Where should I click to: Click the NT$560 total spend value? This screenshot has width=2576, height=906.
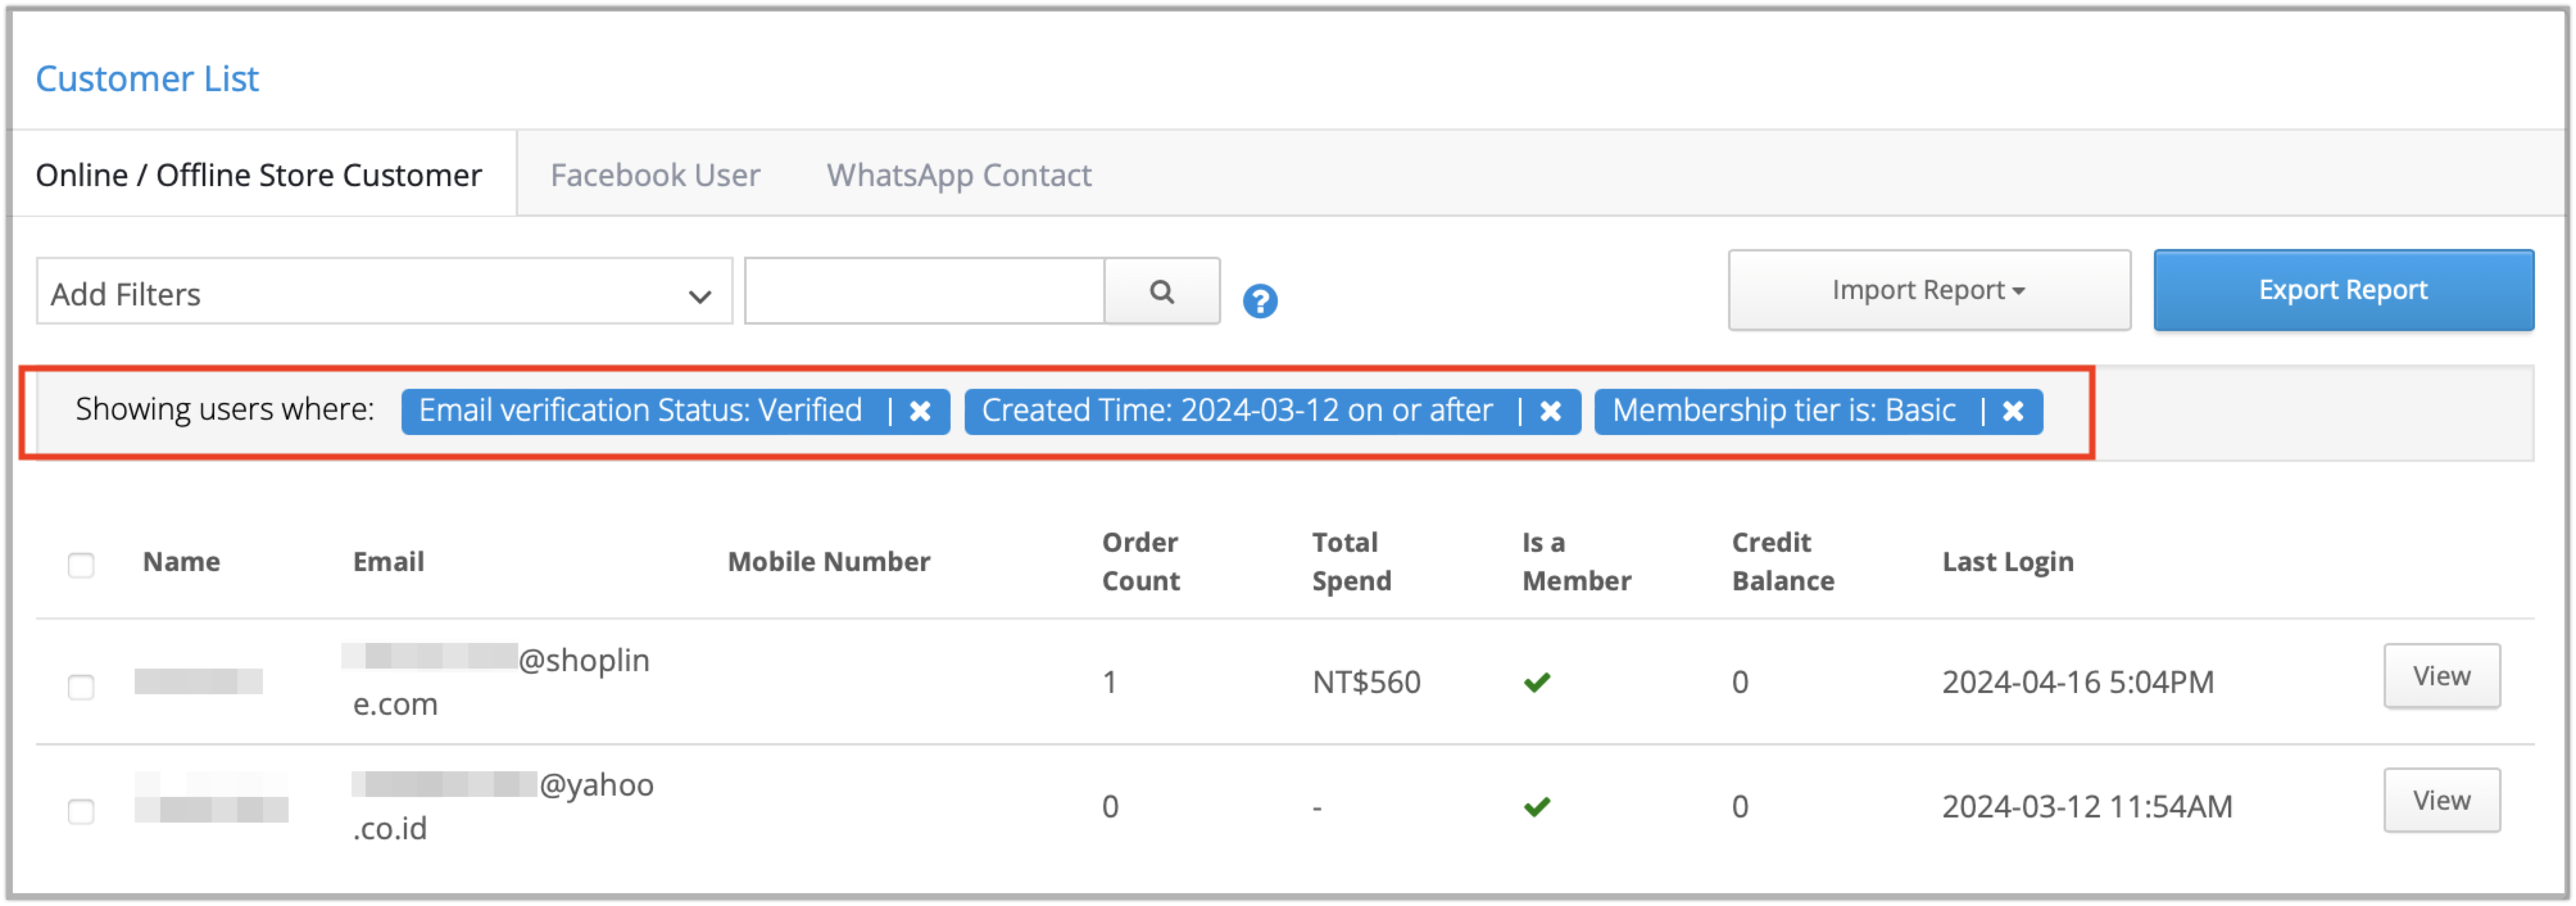point(1366,682)
